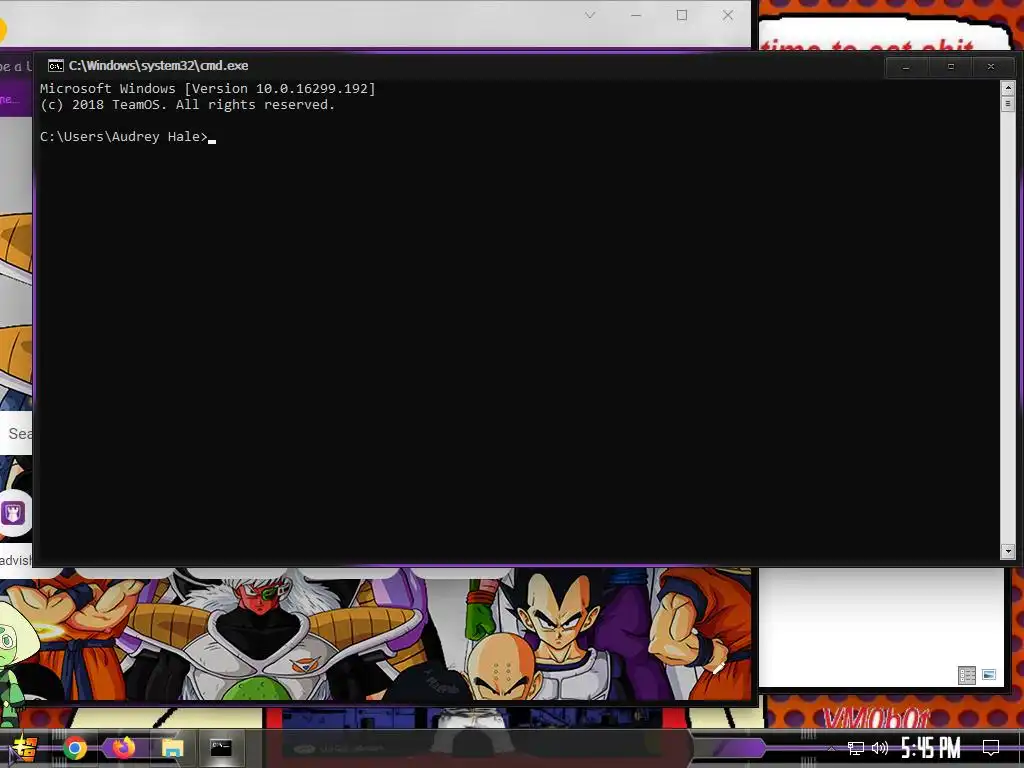Open the cmd.exe title bar system icon
Viewport: 1024px width, 768px height.
[x=56, y=65]
